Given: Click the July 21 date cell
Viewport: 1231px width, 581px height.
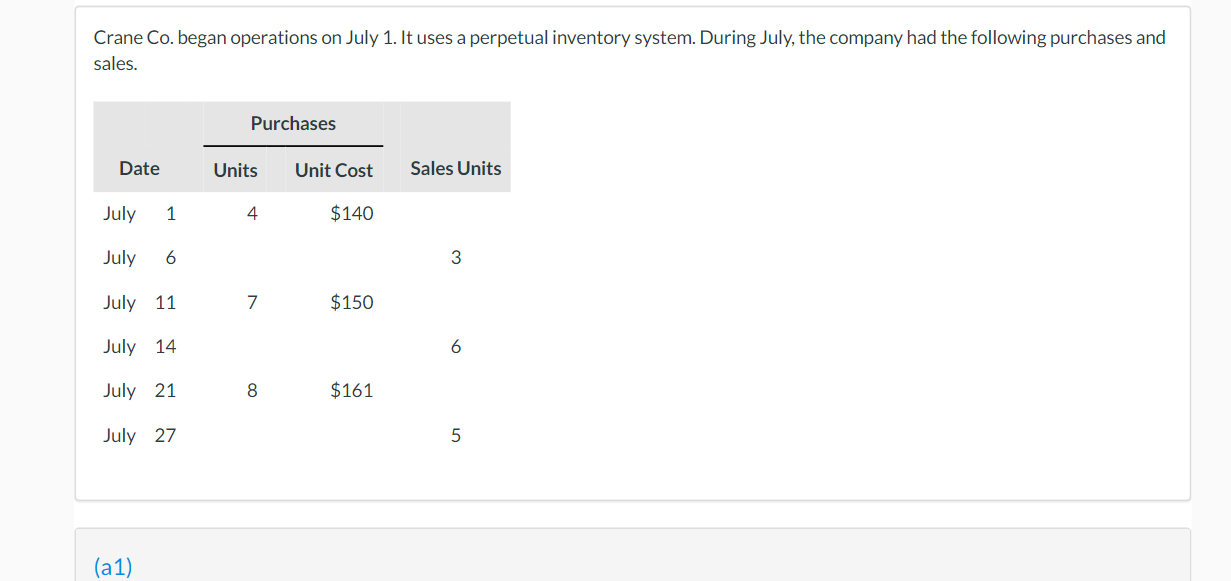Looking at the screenshot, I should [x=140, y=391].
